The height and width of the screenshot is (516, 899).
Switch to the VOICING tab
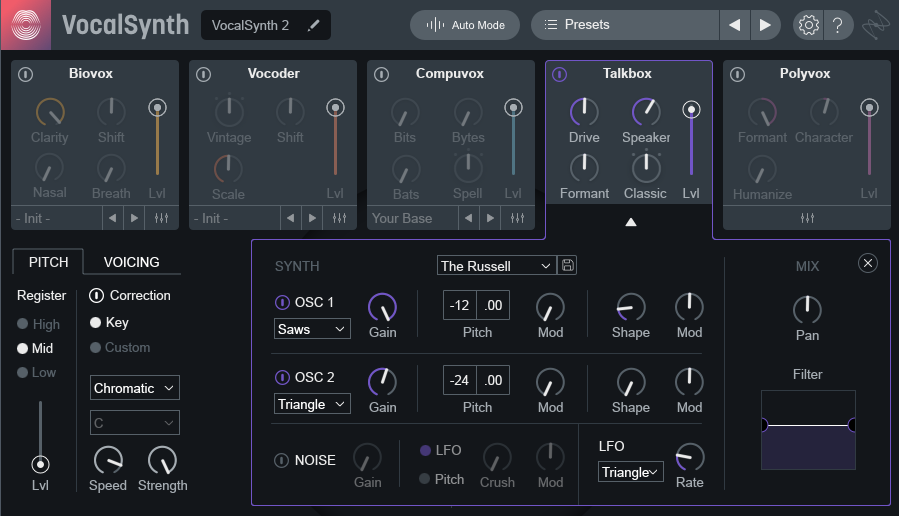(131, 262)
